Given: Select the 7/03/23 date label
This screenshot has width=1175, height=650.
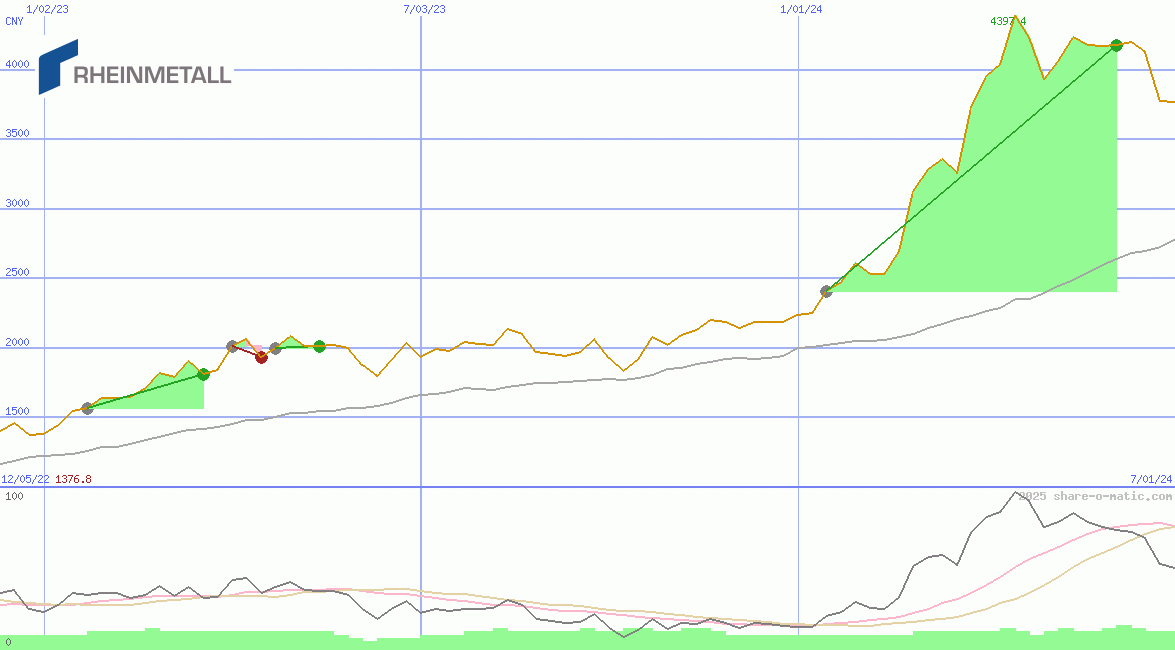Looking at the screenshot, I should (x=424, y=9).
